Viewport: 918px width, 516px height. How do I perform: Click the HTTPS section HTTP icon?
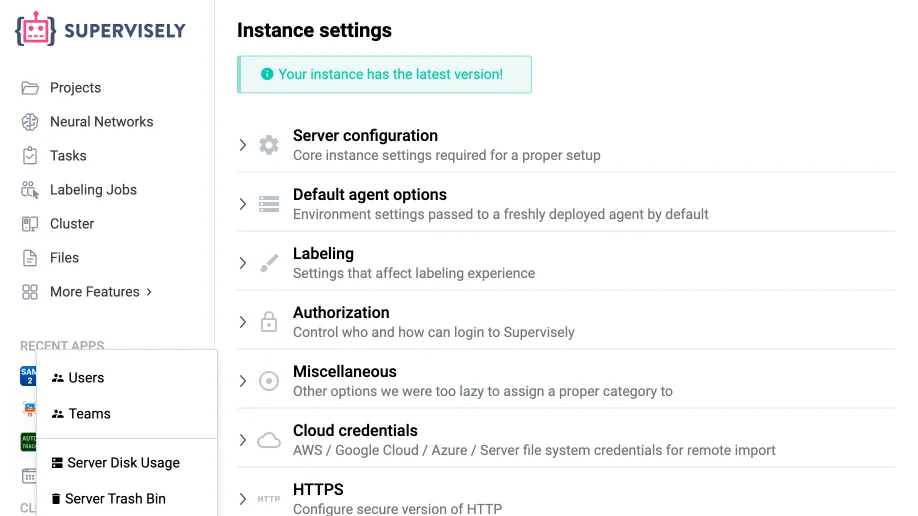point(269,499)
